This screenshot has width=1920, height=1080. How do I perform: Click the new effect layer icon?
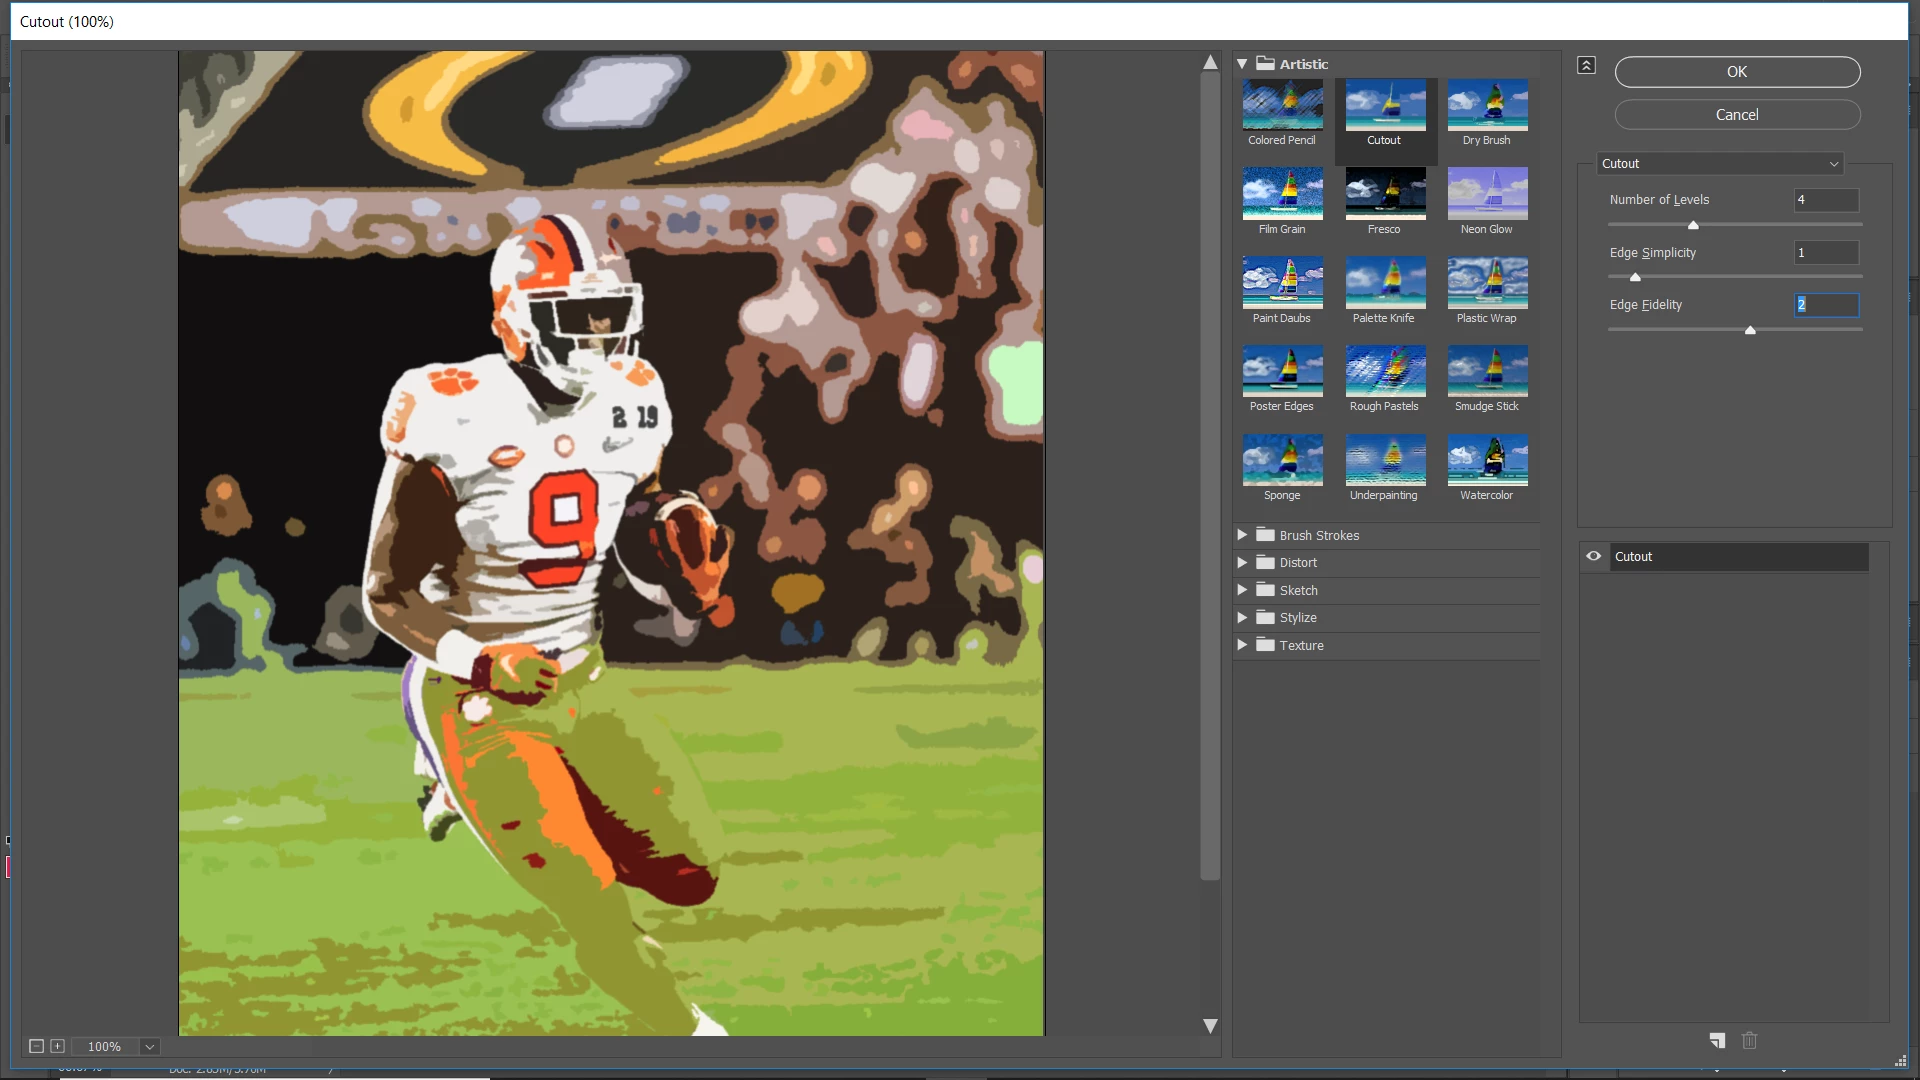[x=1717, y=1041]
